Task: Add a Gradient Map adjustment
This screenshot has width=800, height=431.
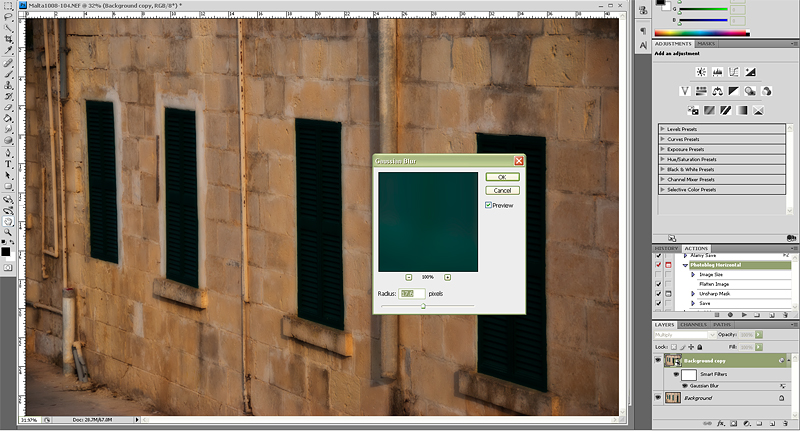Action: tap(742, 110)
